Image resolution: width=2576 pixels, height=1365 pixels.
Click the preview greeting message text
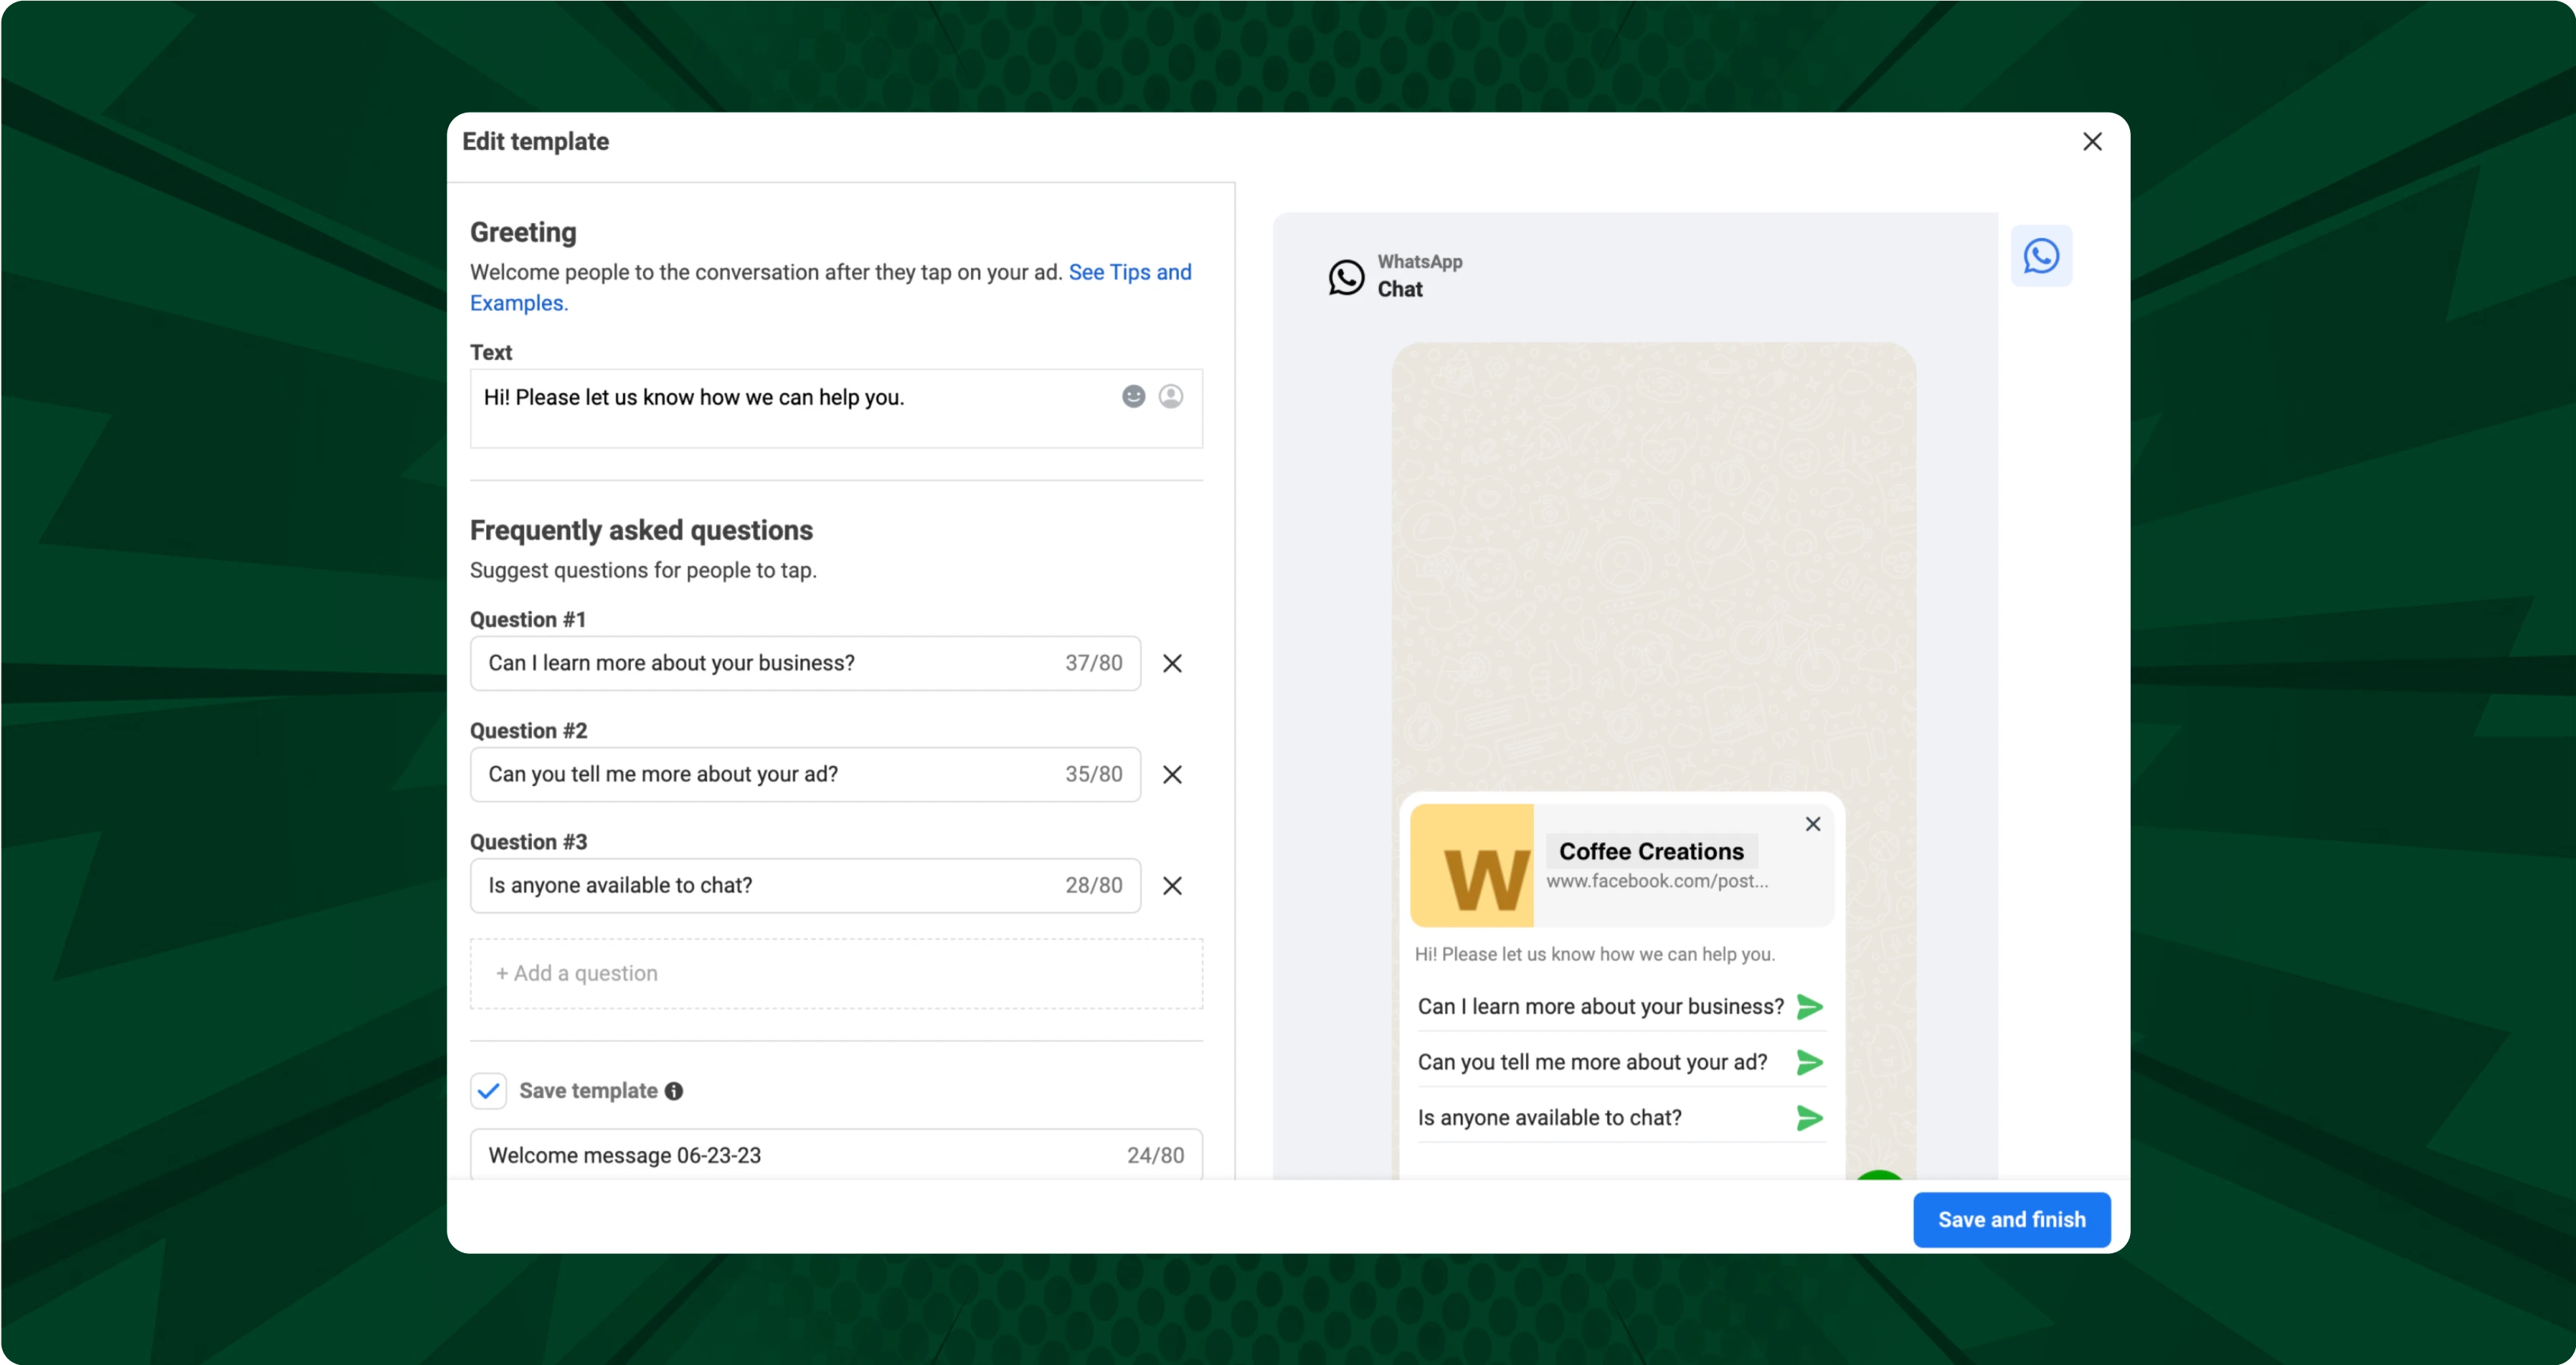coord(1594,954)
